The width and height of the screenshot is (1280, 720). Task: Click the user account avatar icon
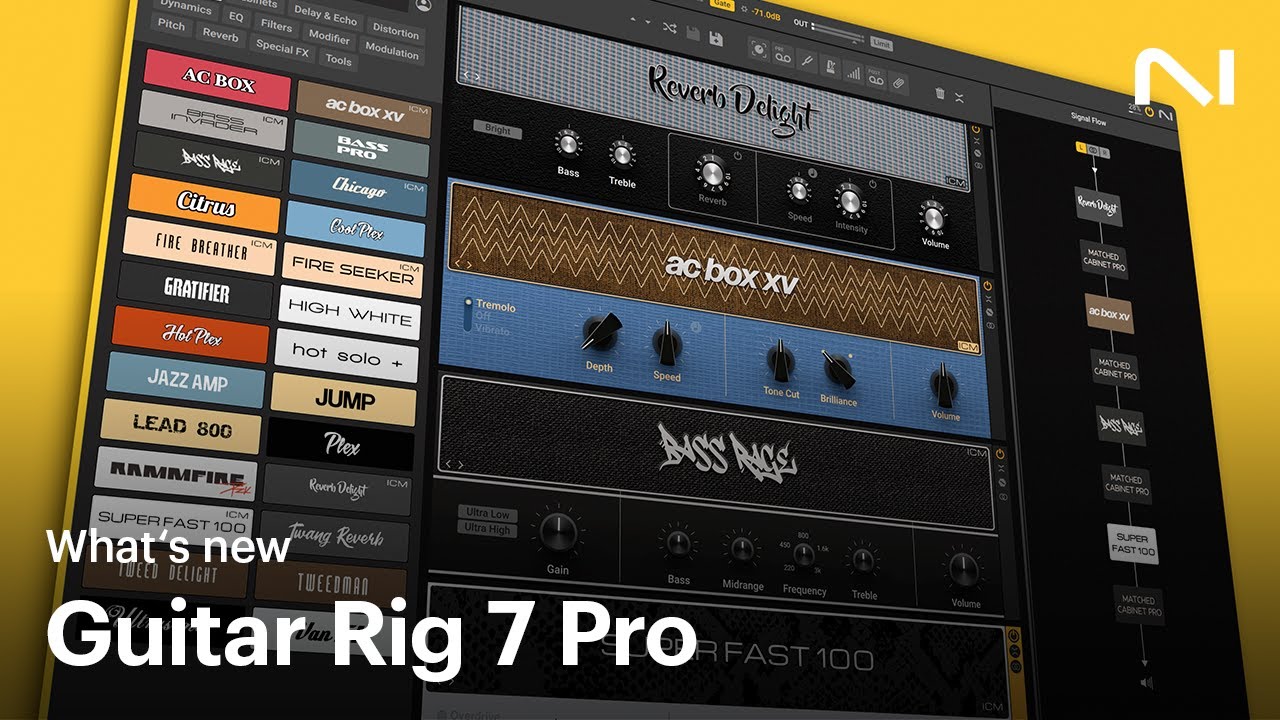coord(423,5)
